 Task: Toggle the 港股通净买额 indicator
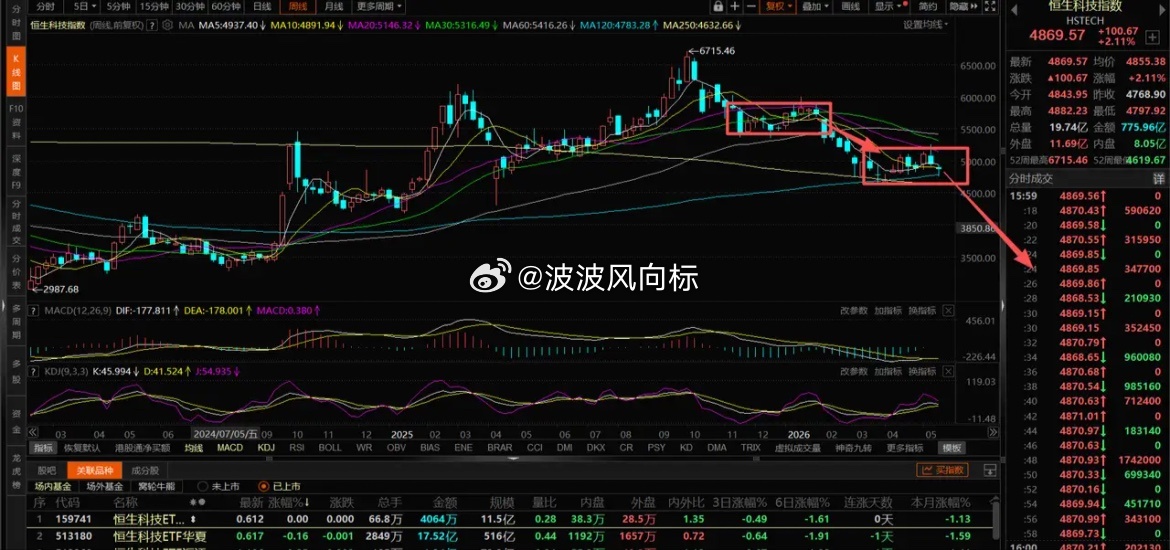point(142,448)
